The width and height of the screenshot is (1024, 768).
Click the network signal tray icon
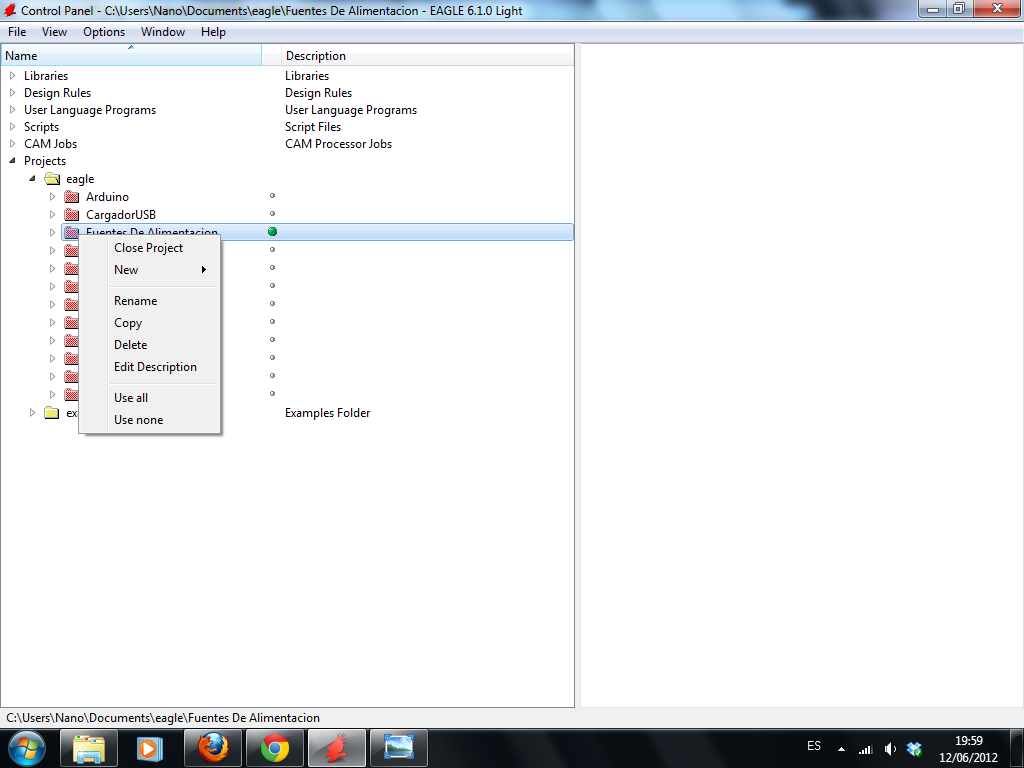(866, 749)
